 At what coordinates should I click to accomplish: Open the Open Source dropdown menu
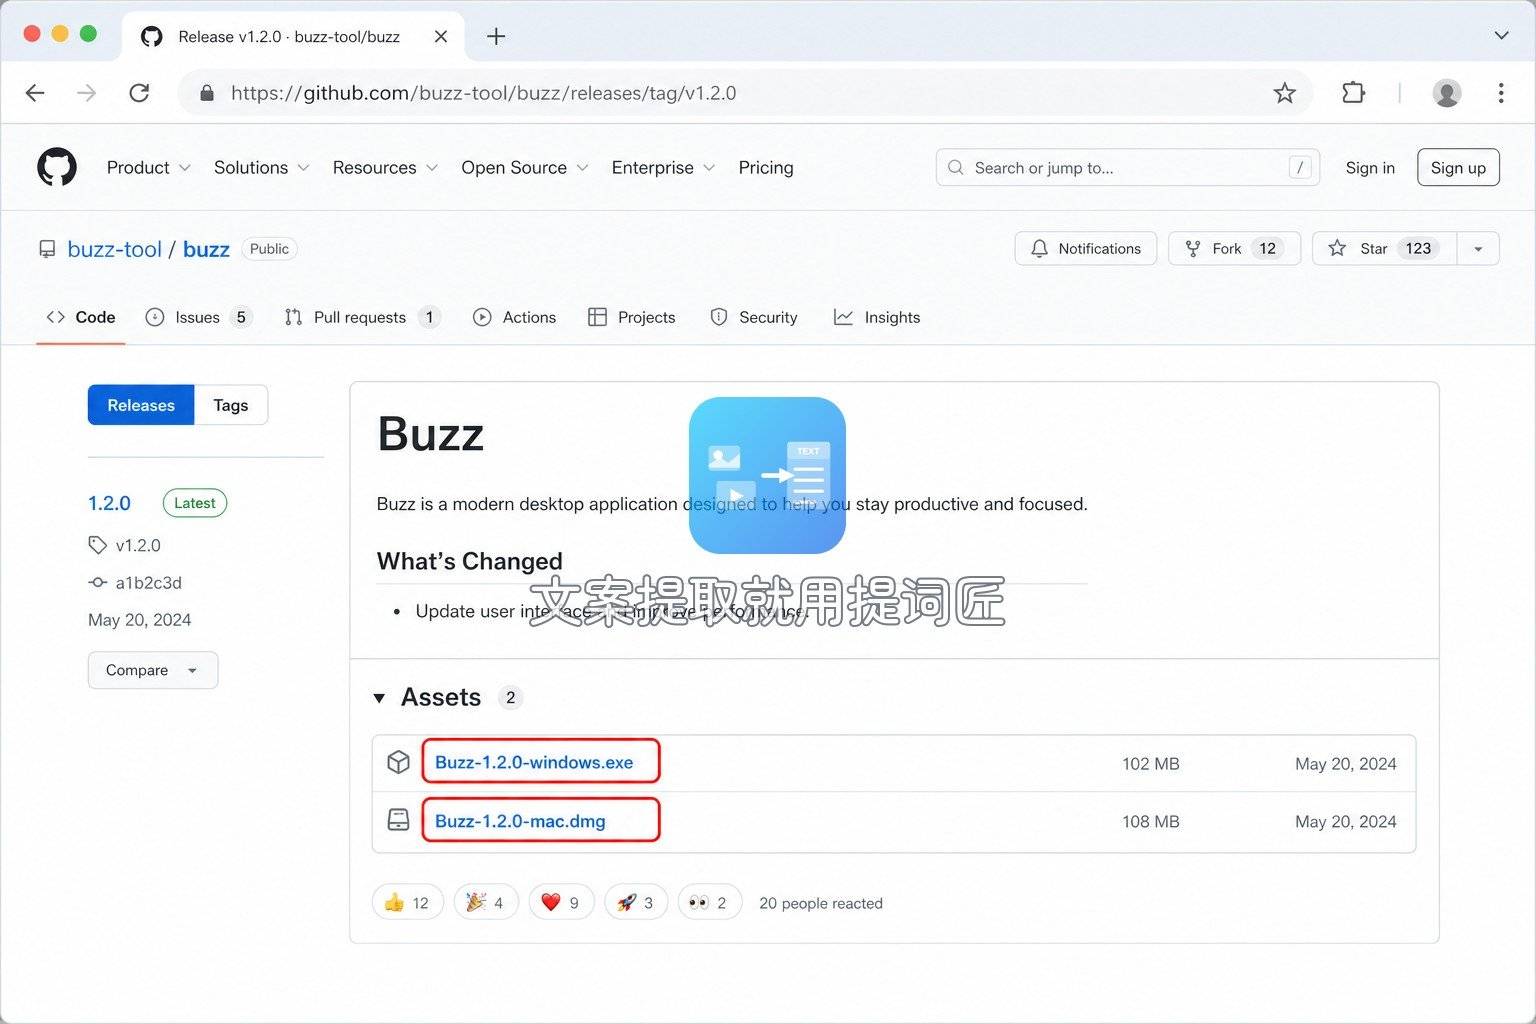(x=524, y=168)
